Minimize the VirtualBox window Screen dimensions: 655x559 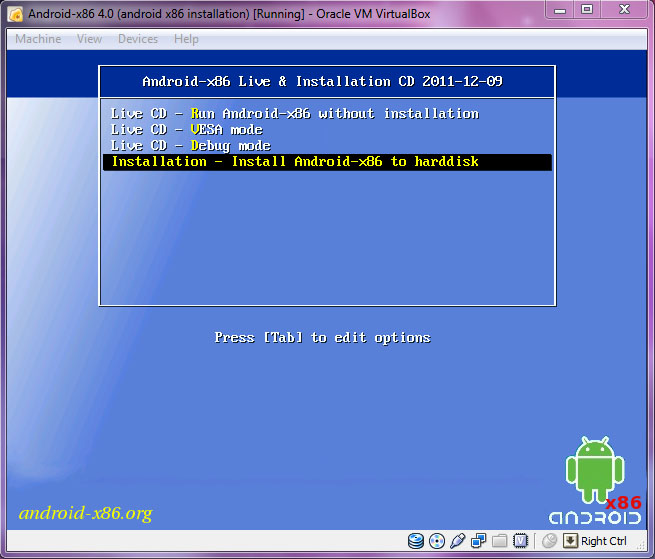click(x=560, y=10)
